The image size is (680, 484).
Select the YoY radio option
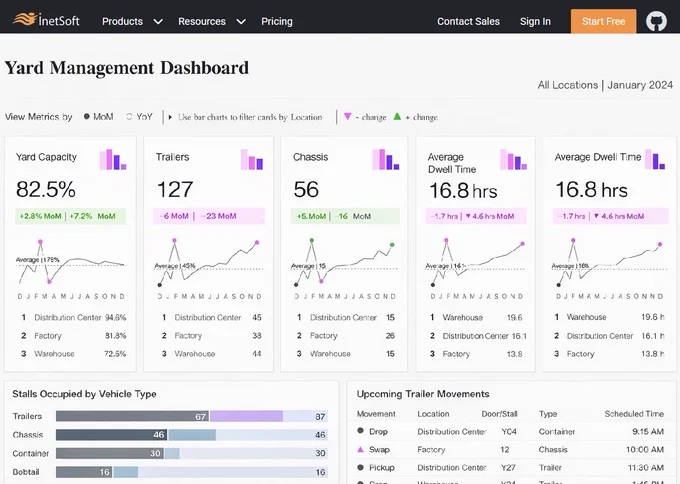tap(139, 117)
